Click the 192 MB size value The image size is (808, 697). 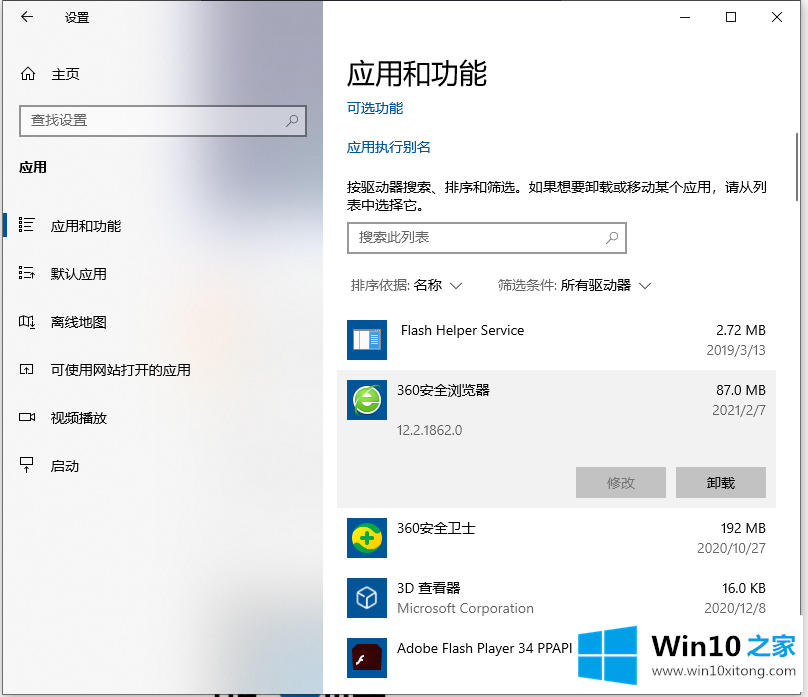point(743,528)
